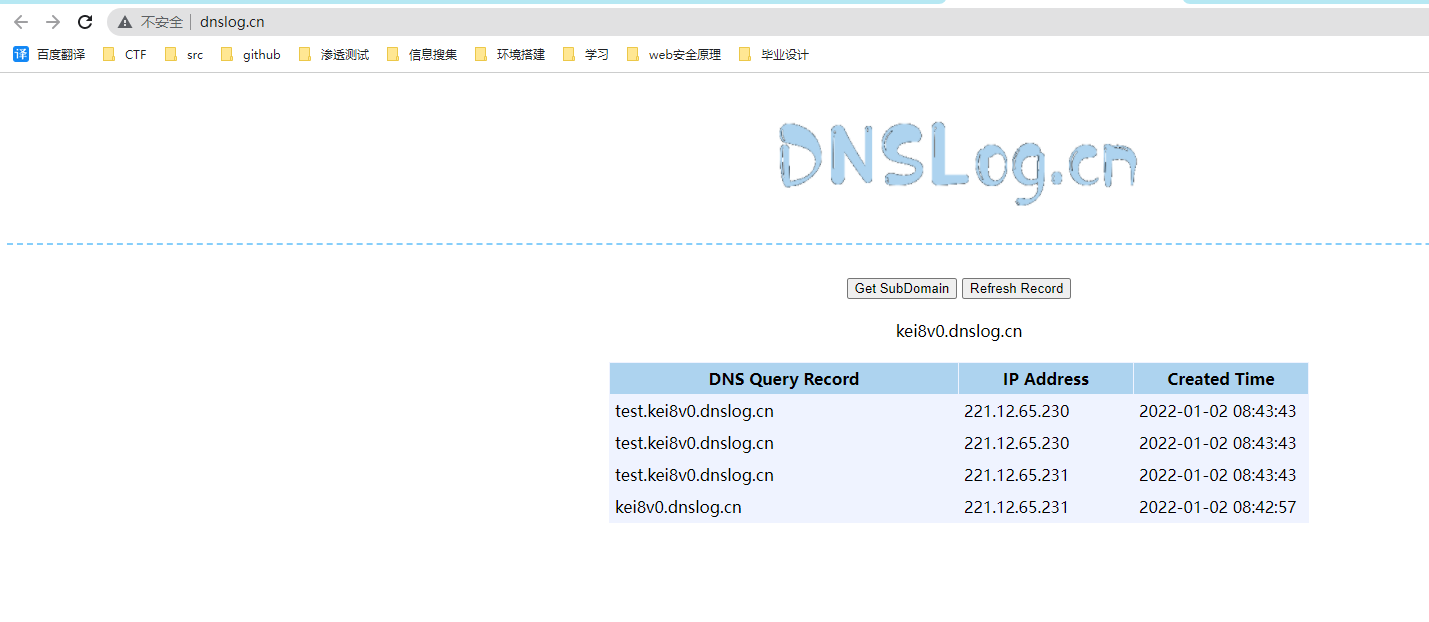Click the Created Time column header

point(1221,379)
